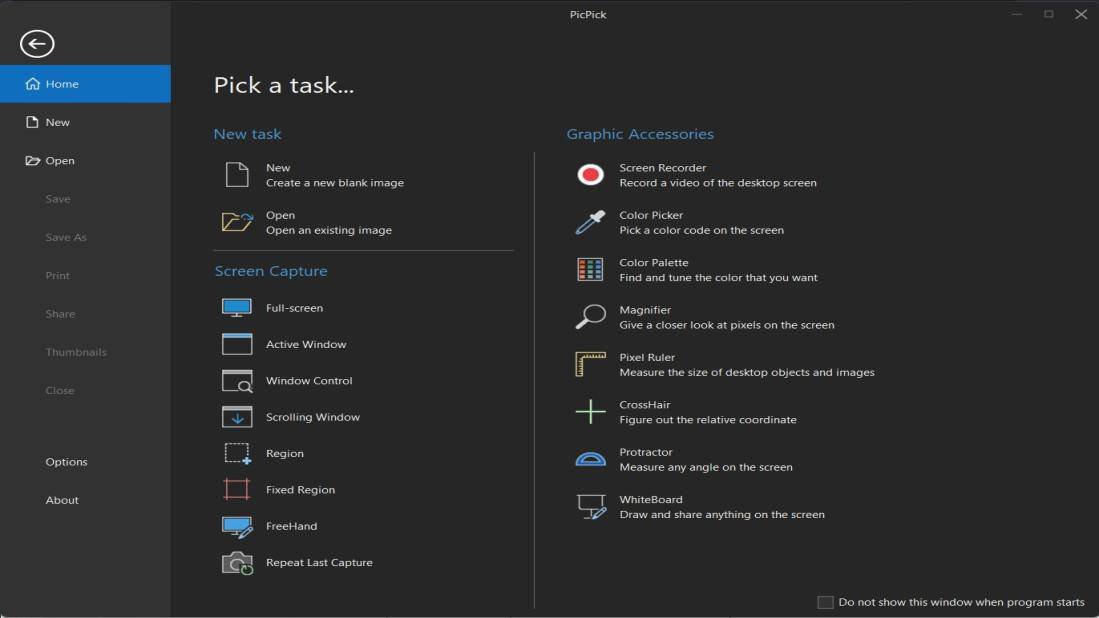Select New in the left sidebar
This screenshot has height=618, width=1099.
click(57, 122)
